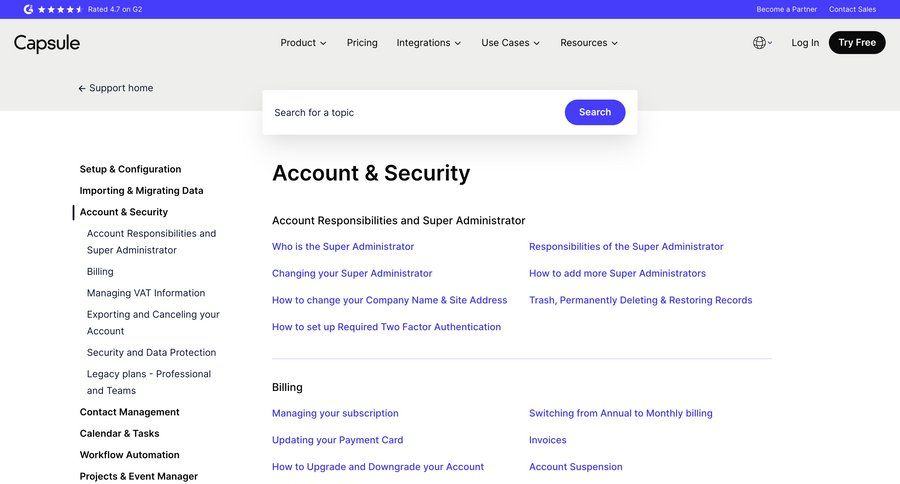Viewport: 900px width, 484px height.
Task: Click the Capsule logo
Action: (x=47, y=43)
